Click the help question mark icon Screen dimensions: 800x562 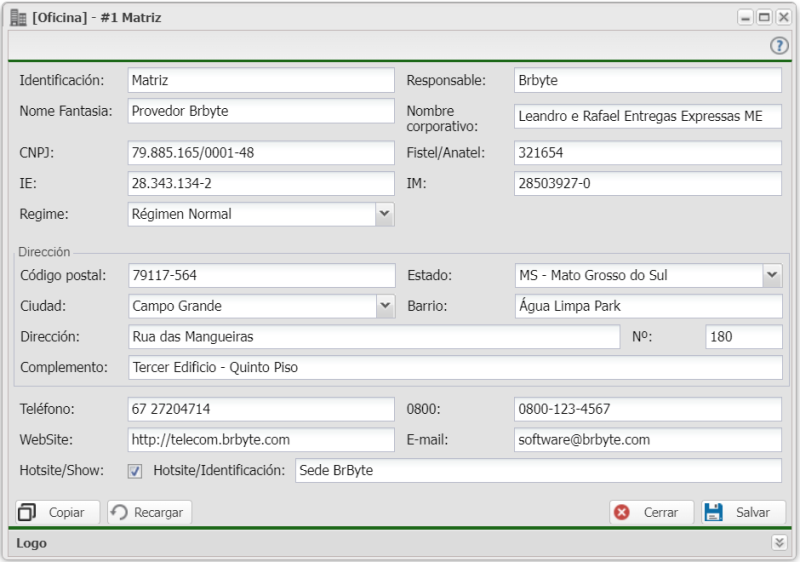779,46
